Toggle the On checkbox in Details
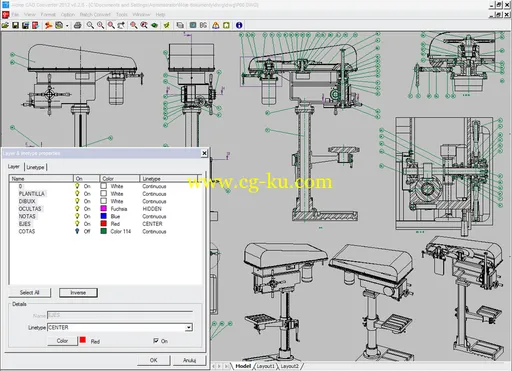Image resolution: width=512 pixels, height=371 pixels. (x=156, y=341)
